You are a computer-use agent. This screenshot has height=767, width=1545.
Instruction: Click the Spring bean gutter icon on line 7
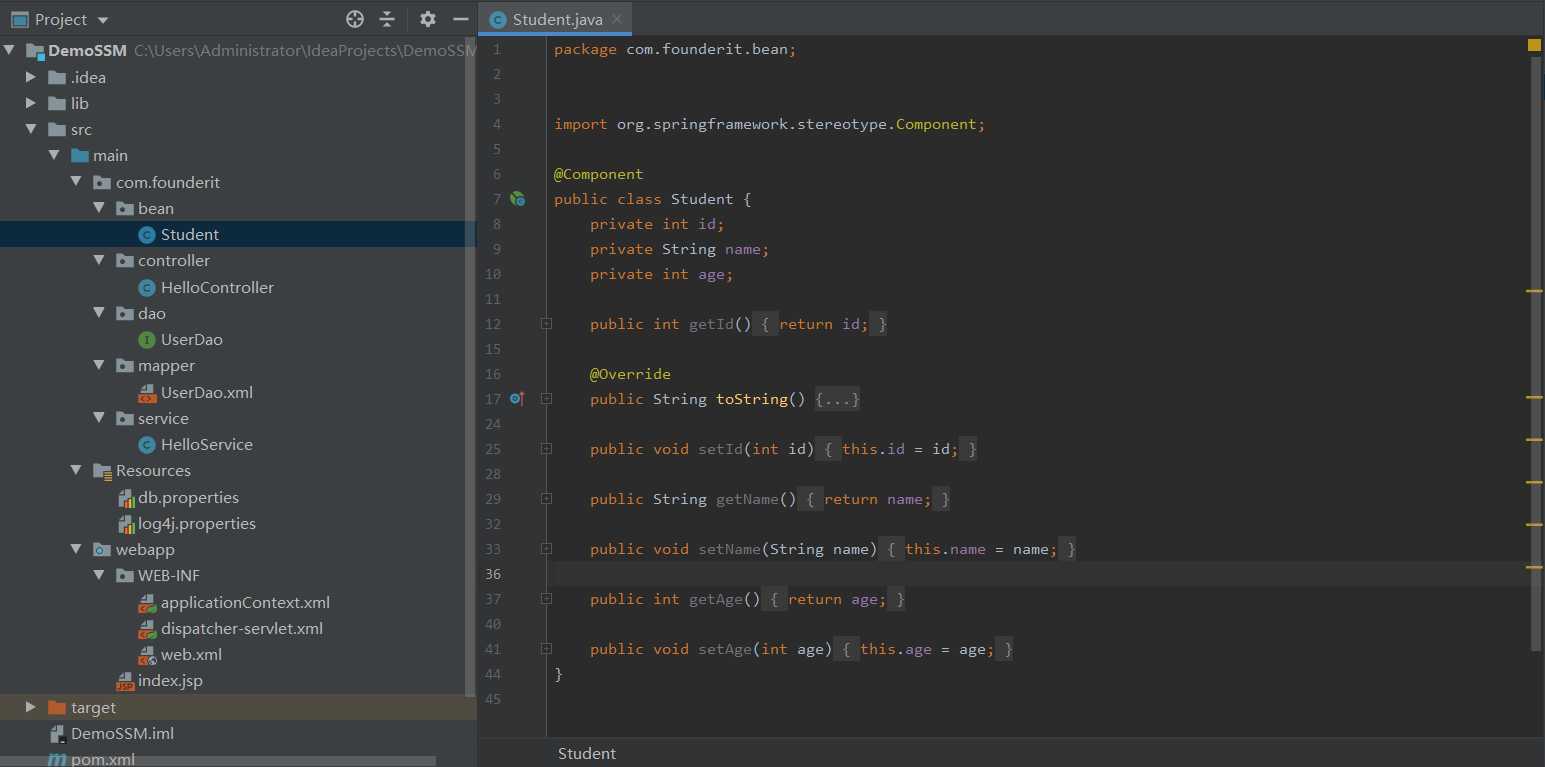click(x=517, y=199)
